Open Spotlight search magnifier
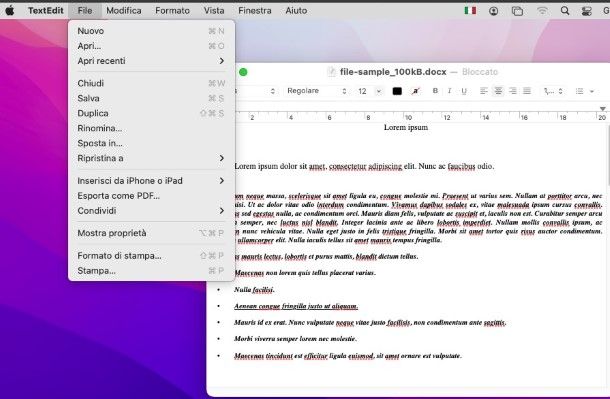This screenshot has width=610, height=399. tap(565, 10)
